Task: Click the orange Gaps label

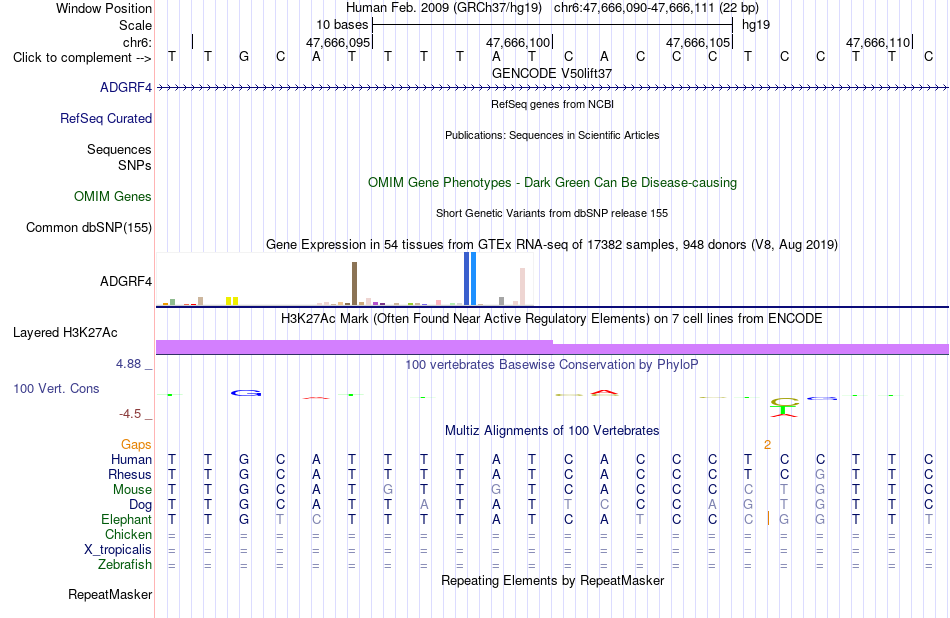Action: (x=136, y=445)
